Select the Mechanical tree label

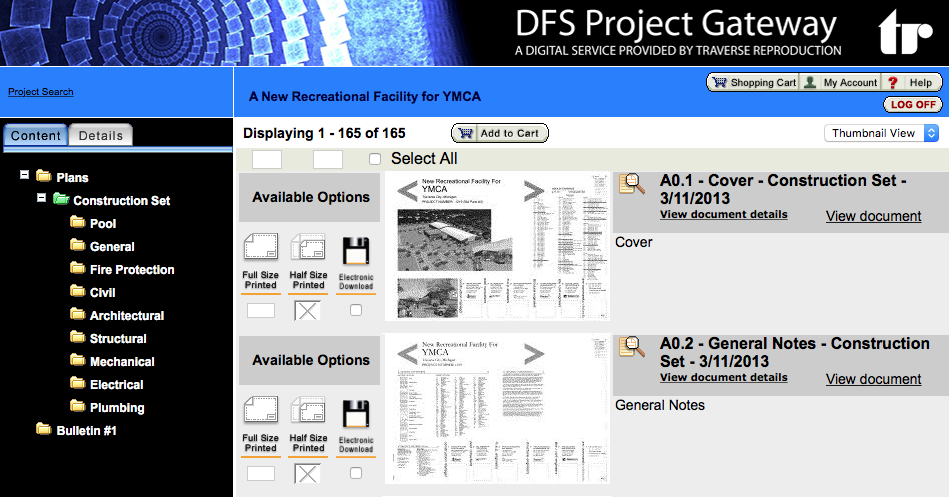[x=122, y=361]
